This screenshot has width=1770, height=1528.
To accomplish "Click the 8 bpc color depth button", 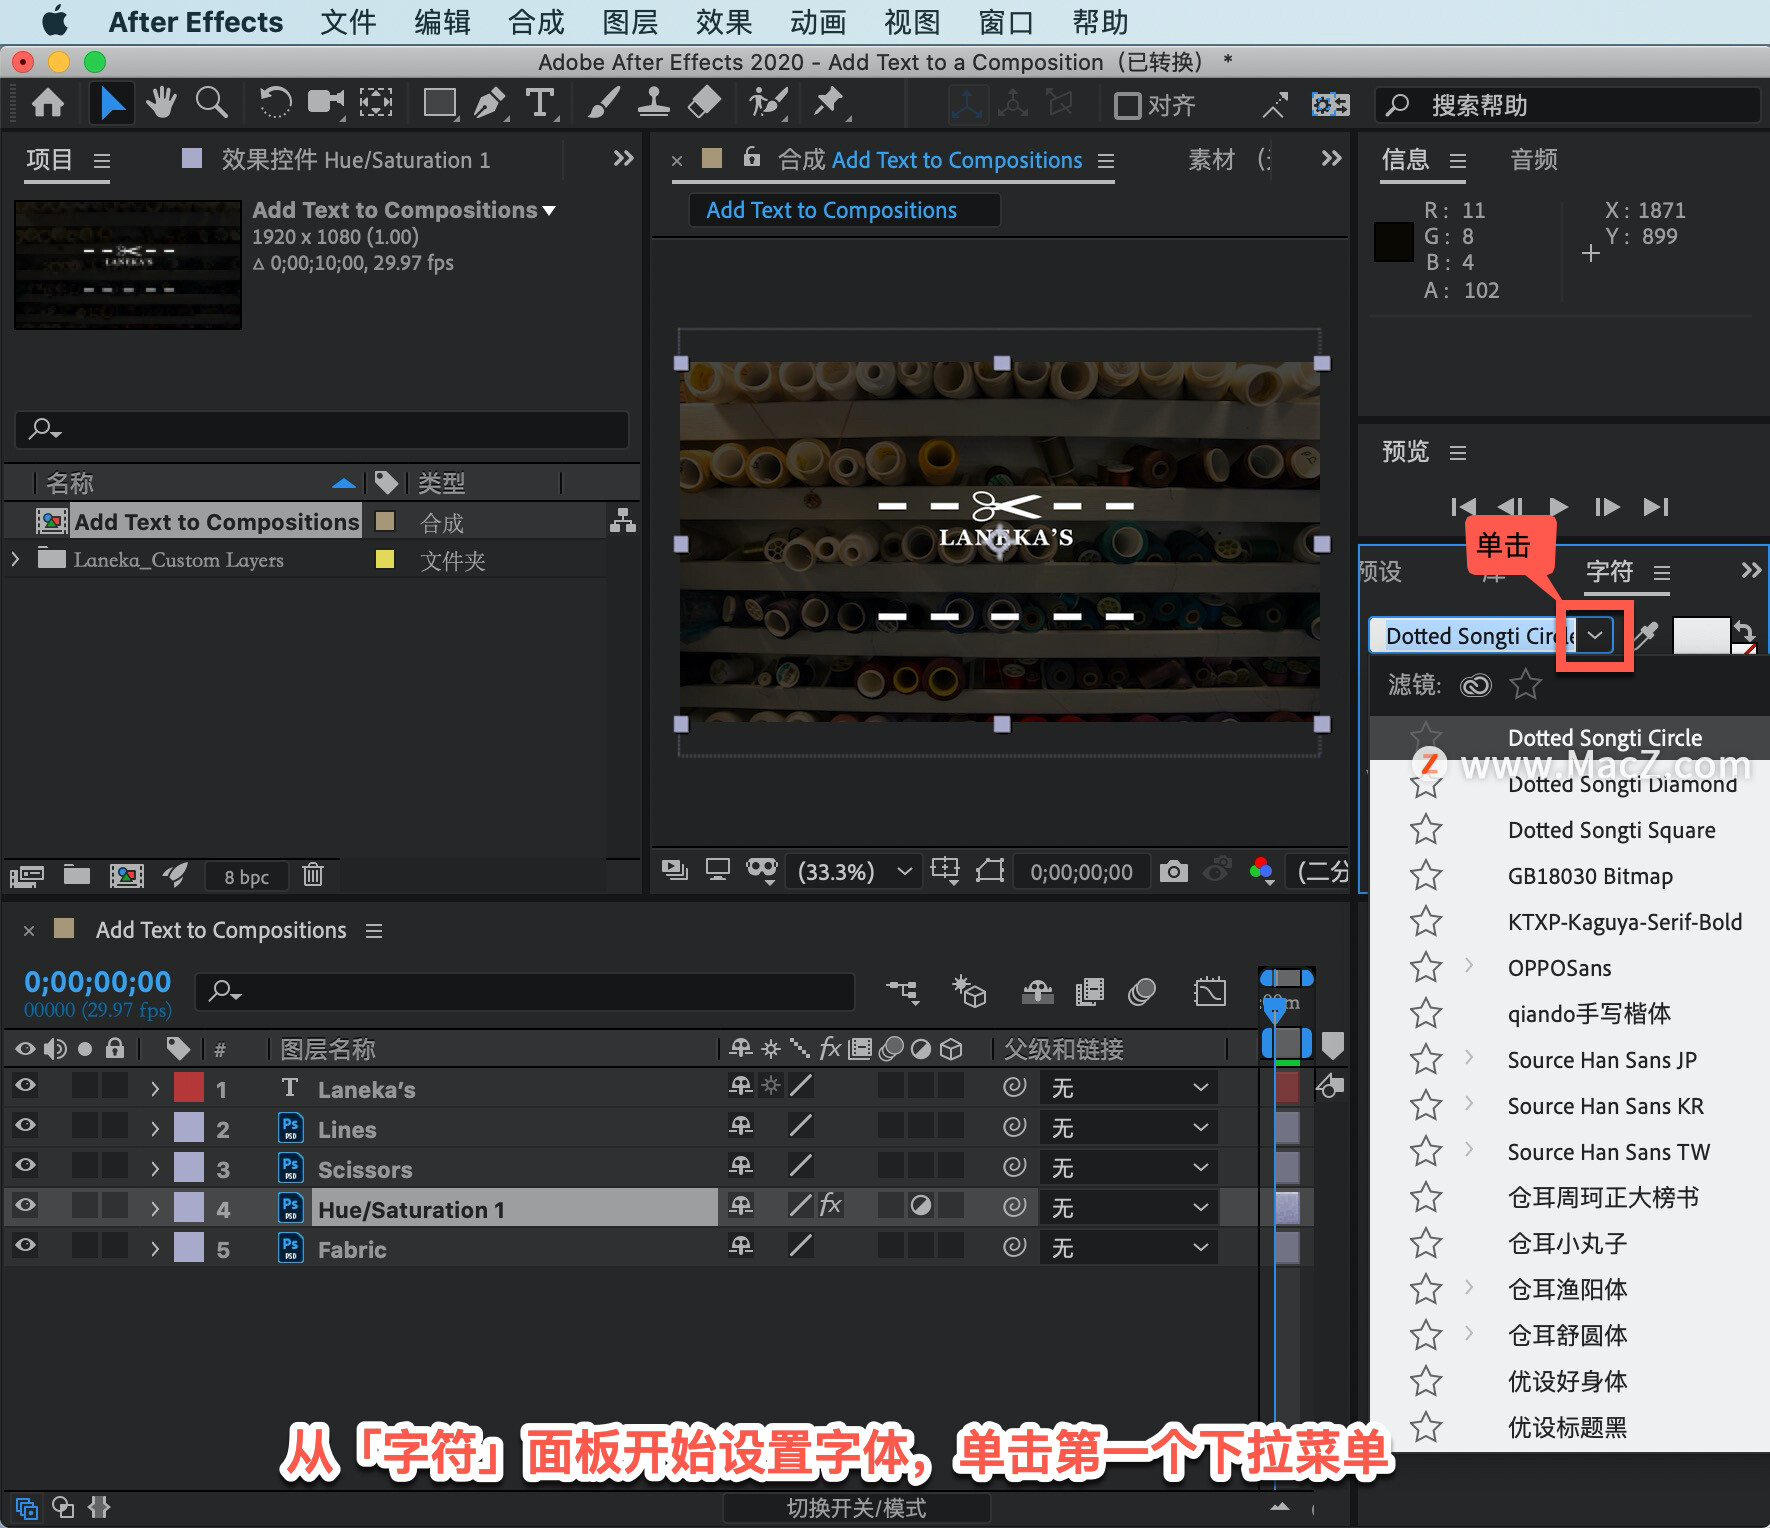I will 246,877.
